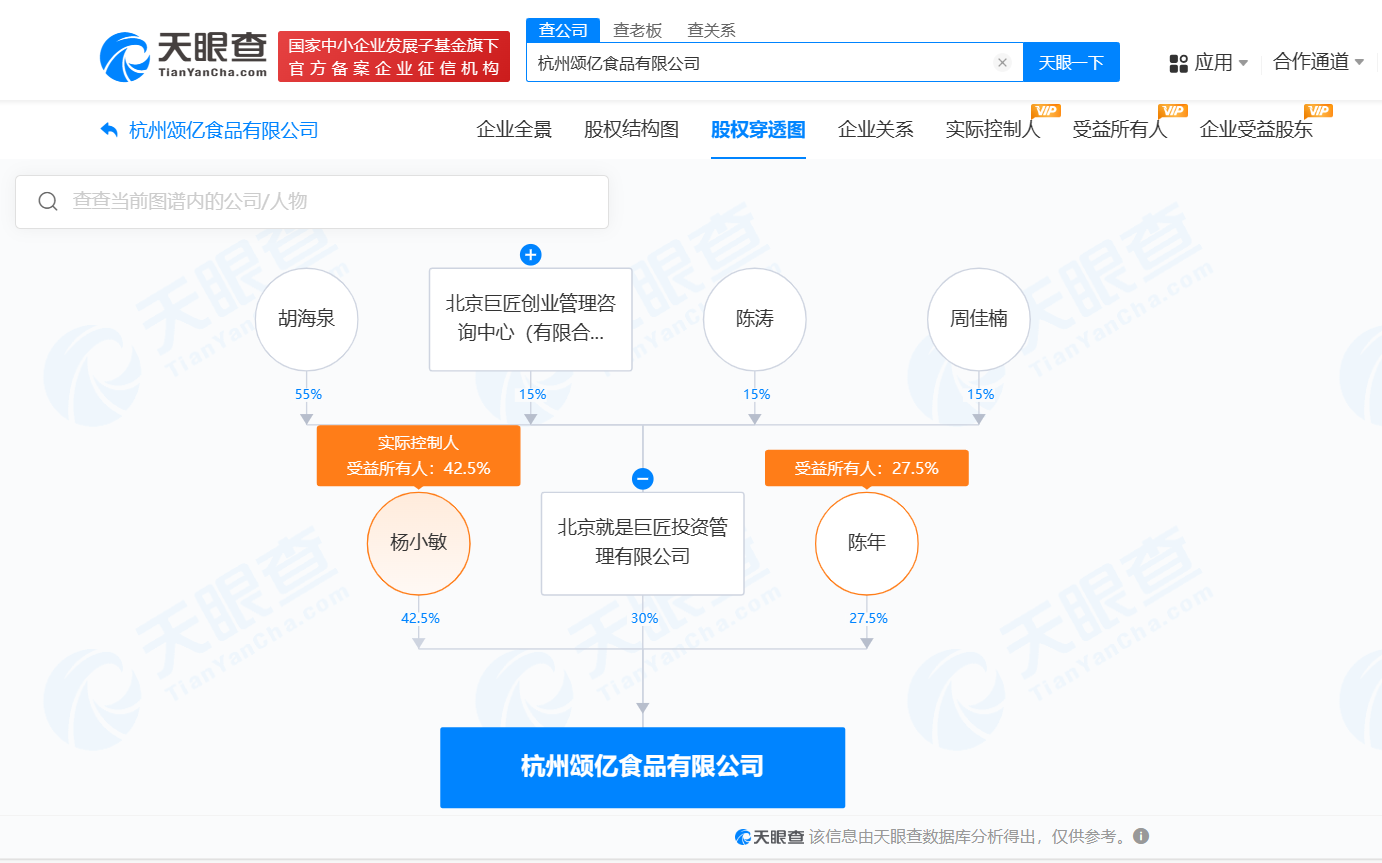
Task: Switch to the 查公司 search tab
Action: [x=563, y=30]
